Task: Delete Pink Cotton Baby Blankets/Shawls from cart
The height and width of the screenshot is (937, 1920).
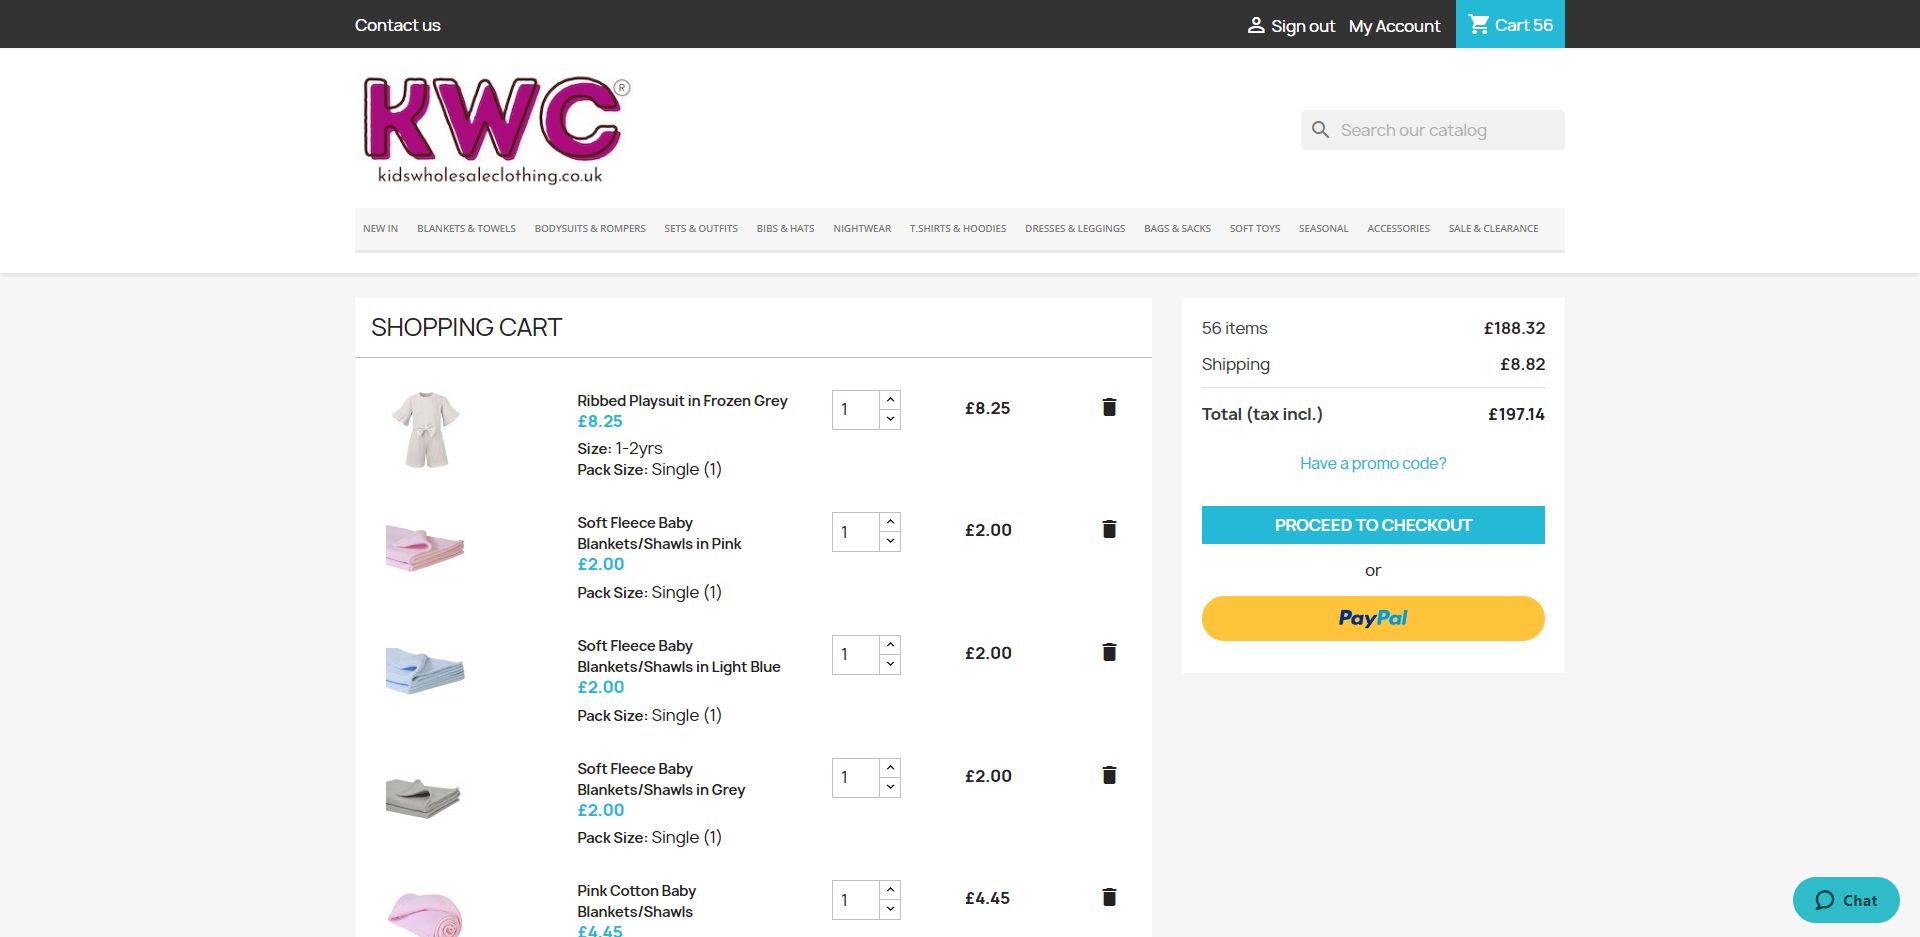Action: click(x=1109, y=897)
